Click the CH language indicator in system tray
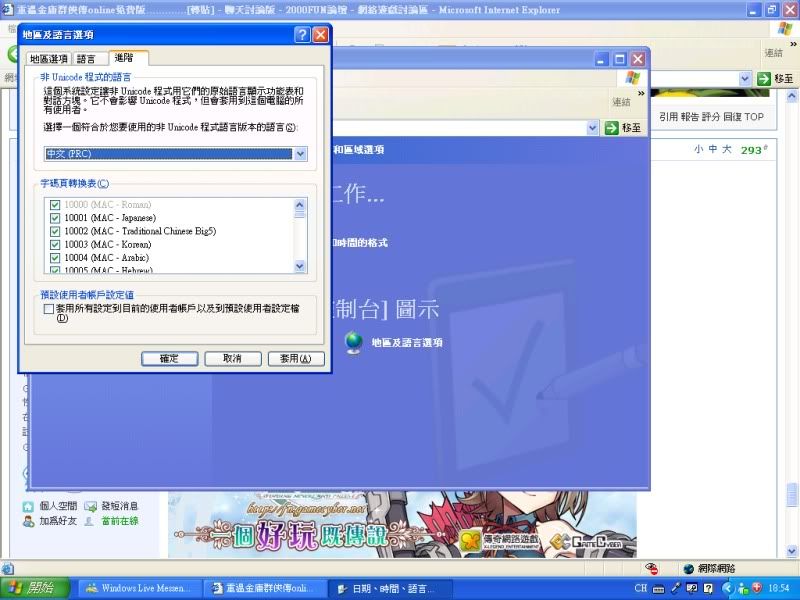Image resolution: width=800 pixels, height=600 pixels. (641, 588)
